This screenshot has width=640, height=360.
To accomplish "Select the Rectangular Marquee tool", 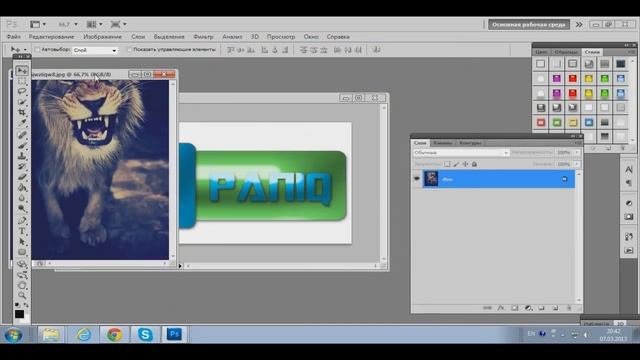I will 22,81.
